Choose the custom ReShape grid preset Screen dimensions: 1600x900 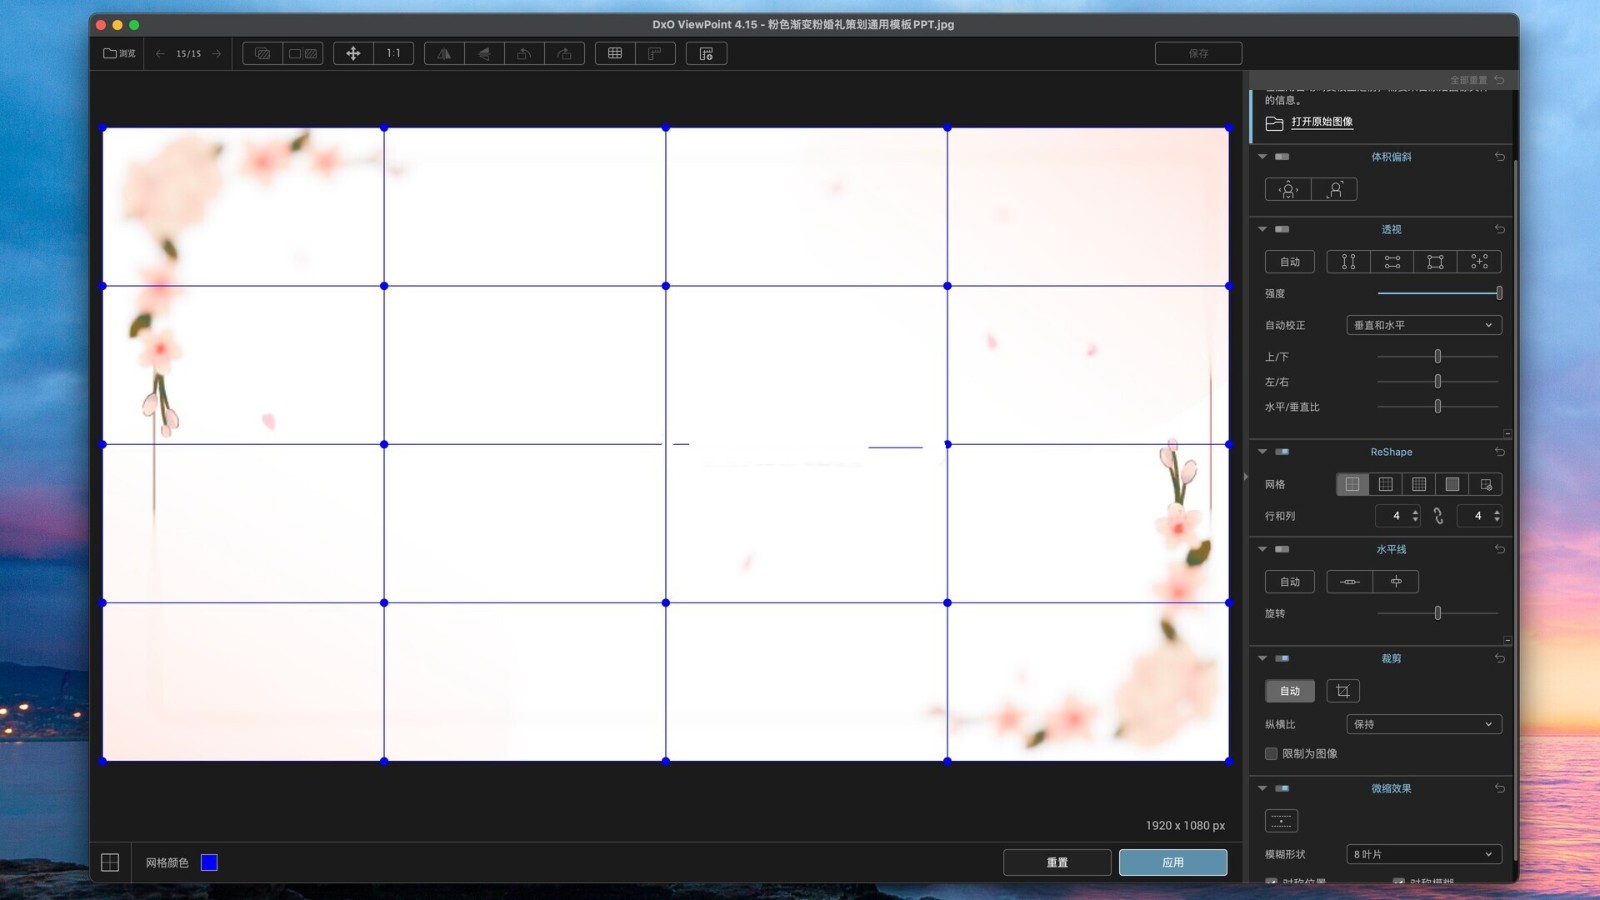pos(1486,484)
